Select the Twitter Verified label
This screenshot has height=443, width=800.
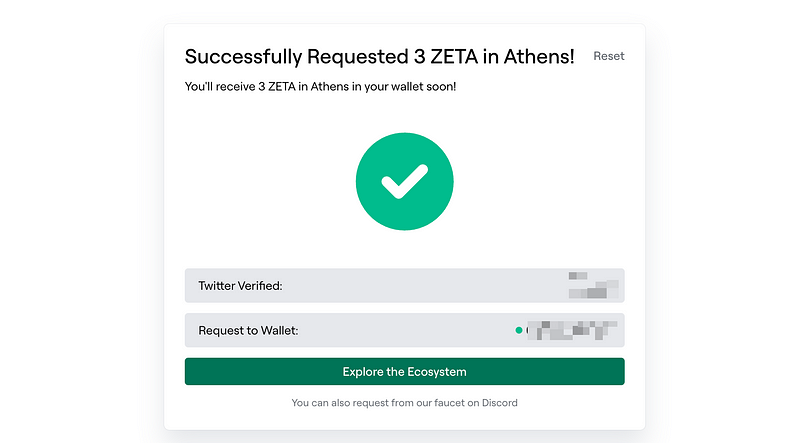[x=240, y=286]
